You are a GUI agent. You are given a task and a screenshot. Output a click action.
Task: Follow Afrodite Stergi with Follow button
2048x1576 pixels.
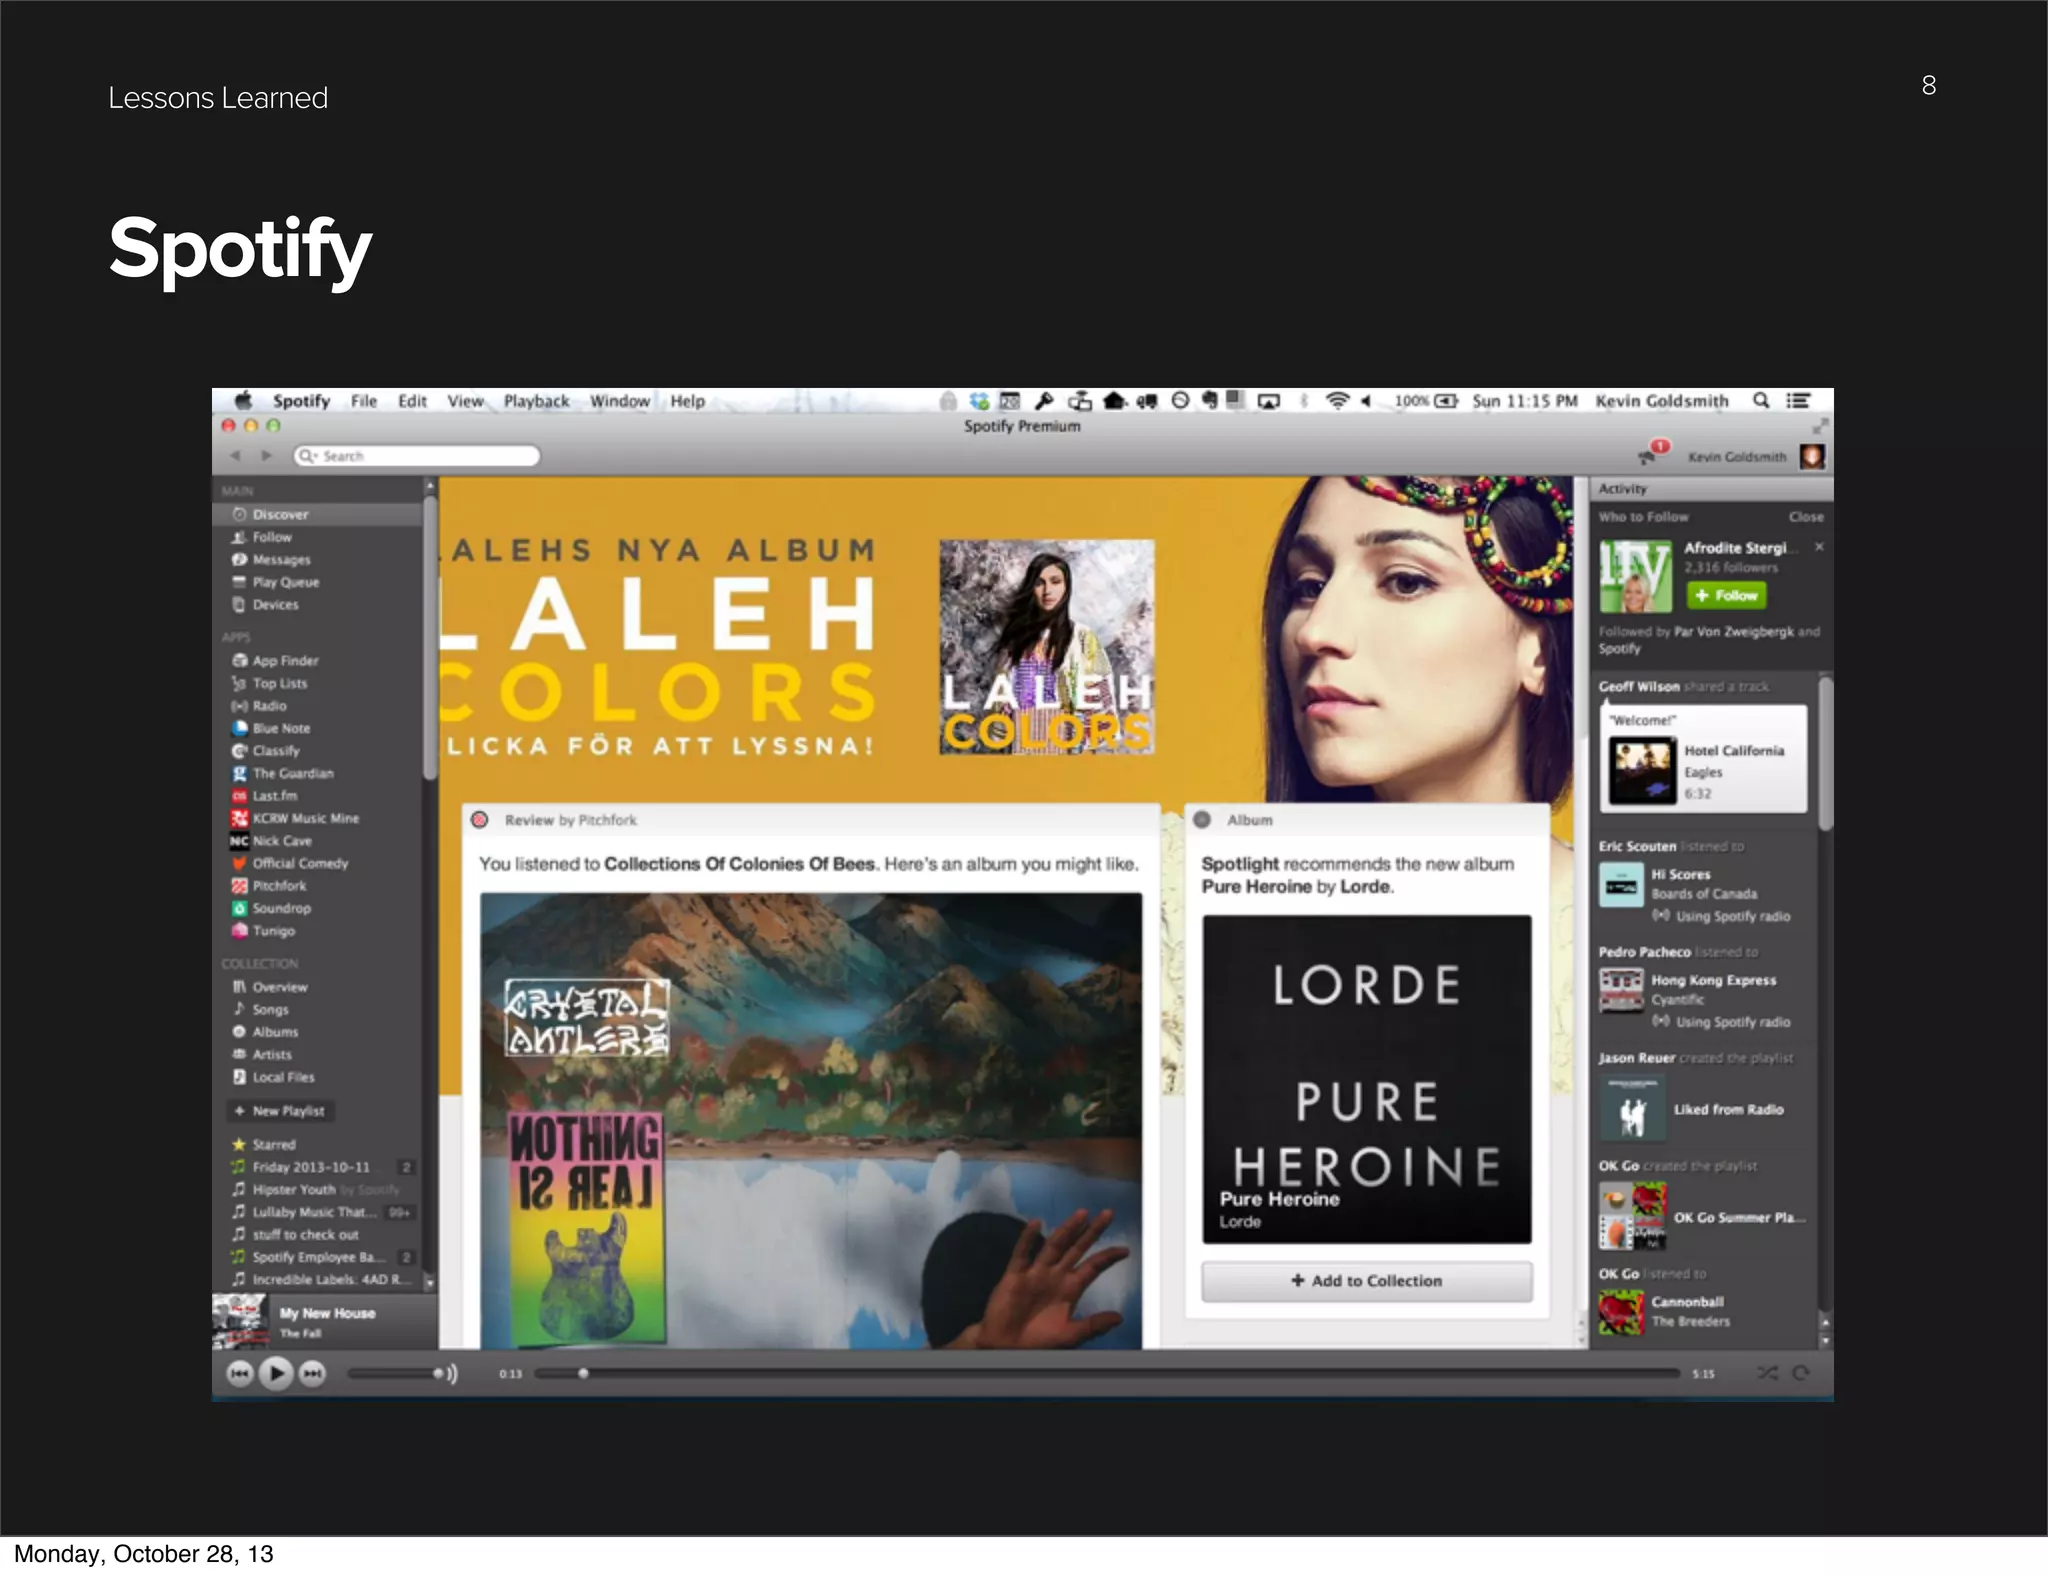tap(1726, 595)
